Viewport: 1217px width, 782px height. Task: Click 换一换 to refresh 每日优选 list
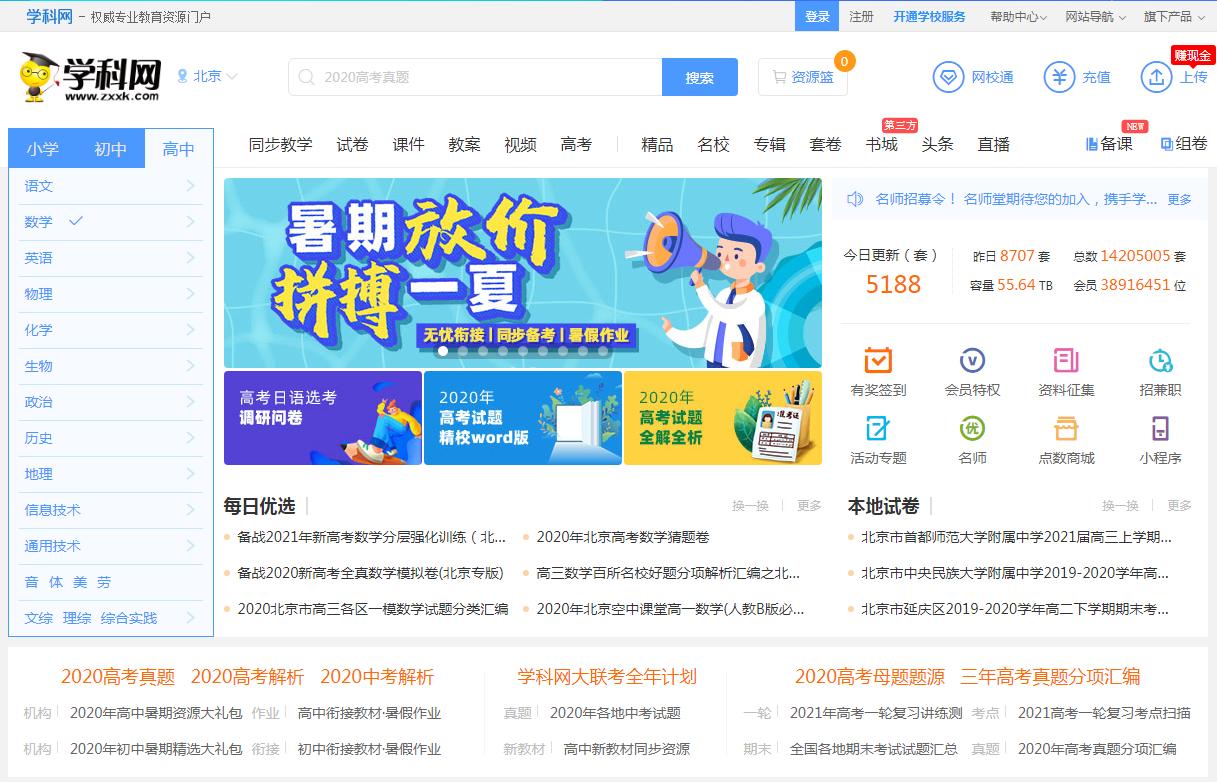[x=750, y=506]
